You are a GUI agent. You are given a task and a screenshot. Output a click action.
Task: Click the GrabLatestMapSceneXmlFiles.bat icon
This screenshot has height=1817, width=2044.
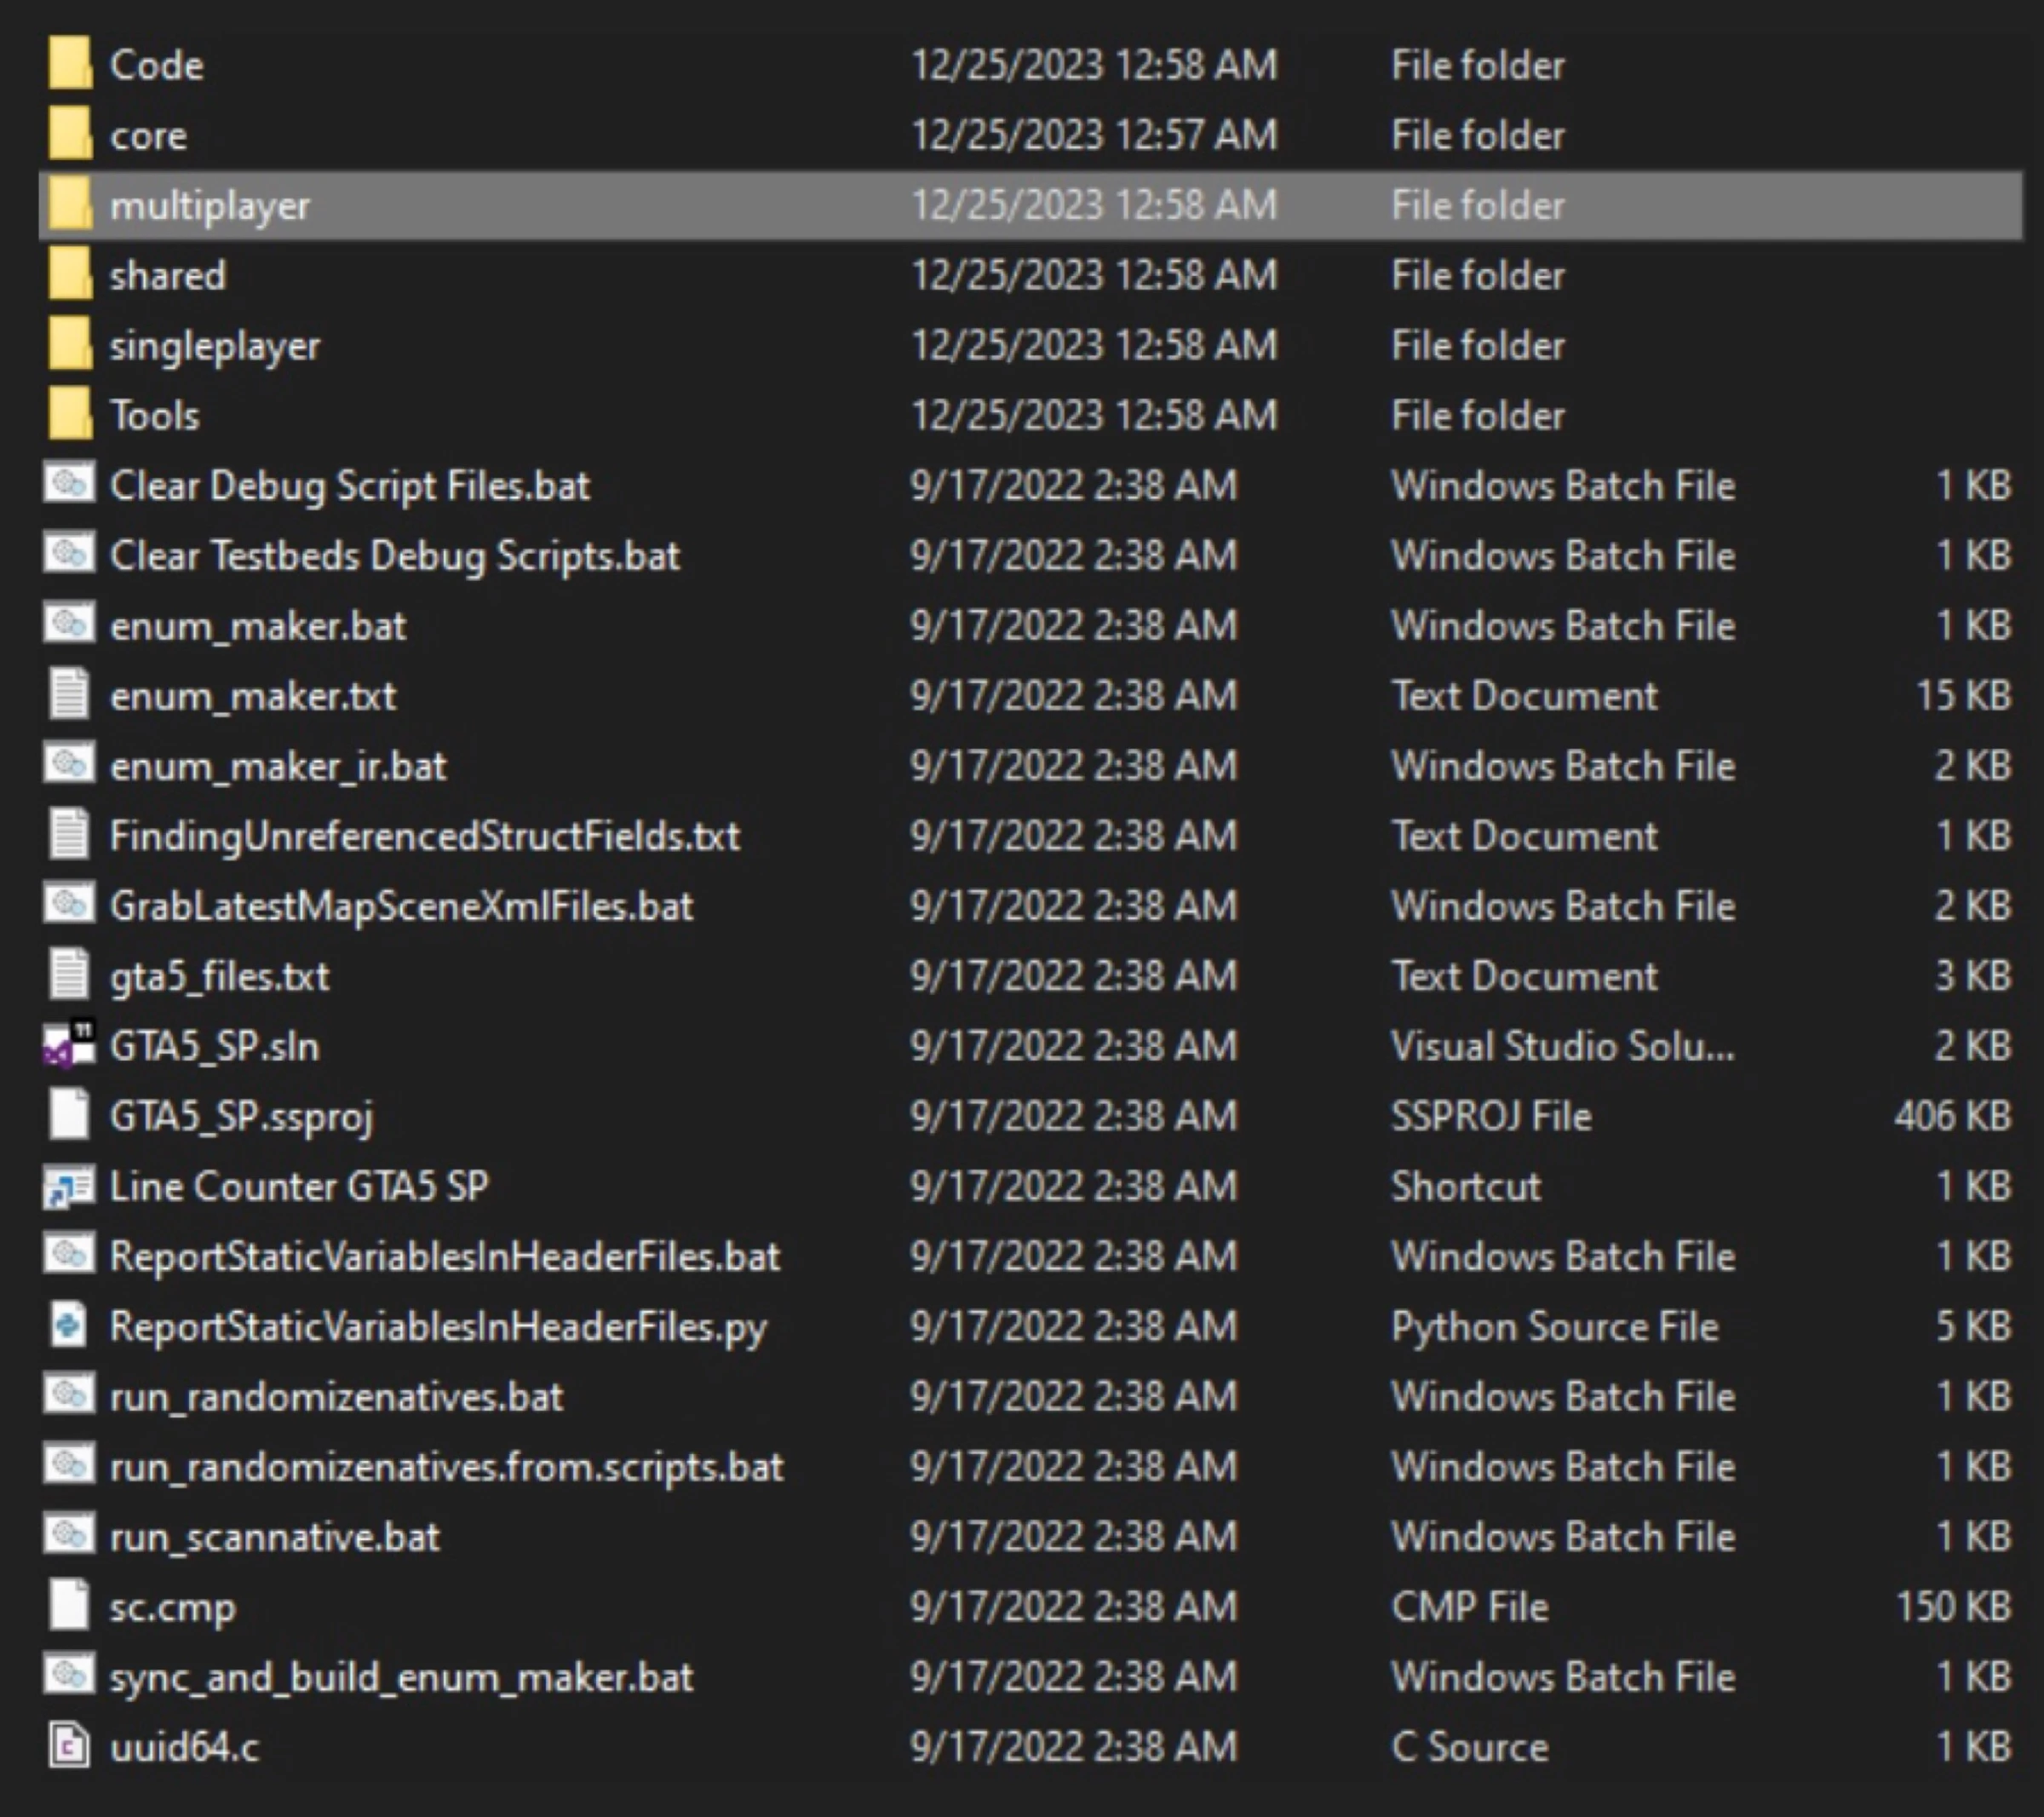tap(69, 904)
